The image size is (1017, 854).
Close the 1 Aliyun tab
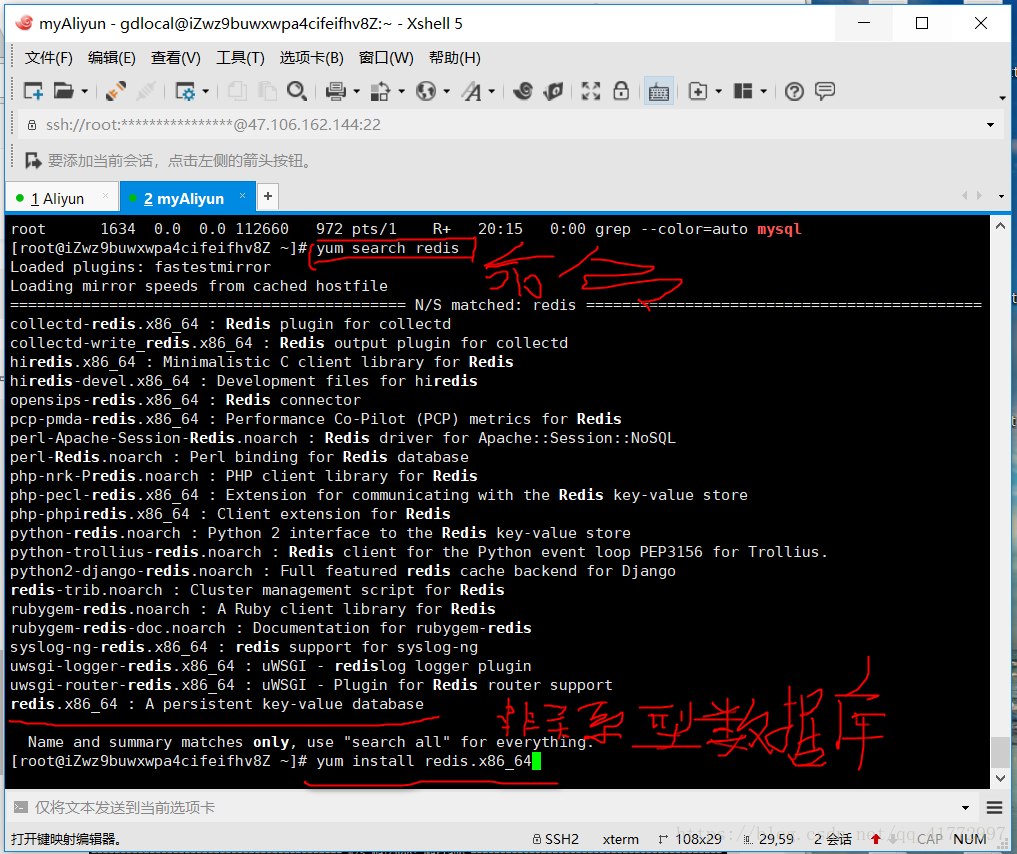pyautogui.click(x=105, y=195)
